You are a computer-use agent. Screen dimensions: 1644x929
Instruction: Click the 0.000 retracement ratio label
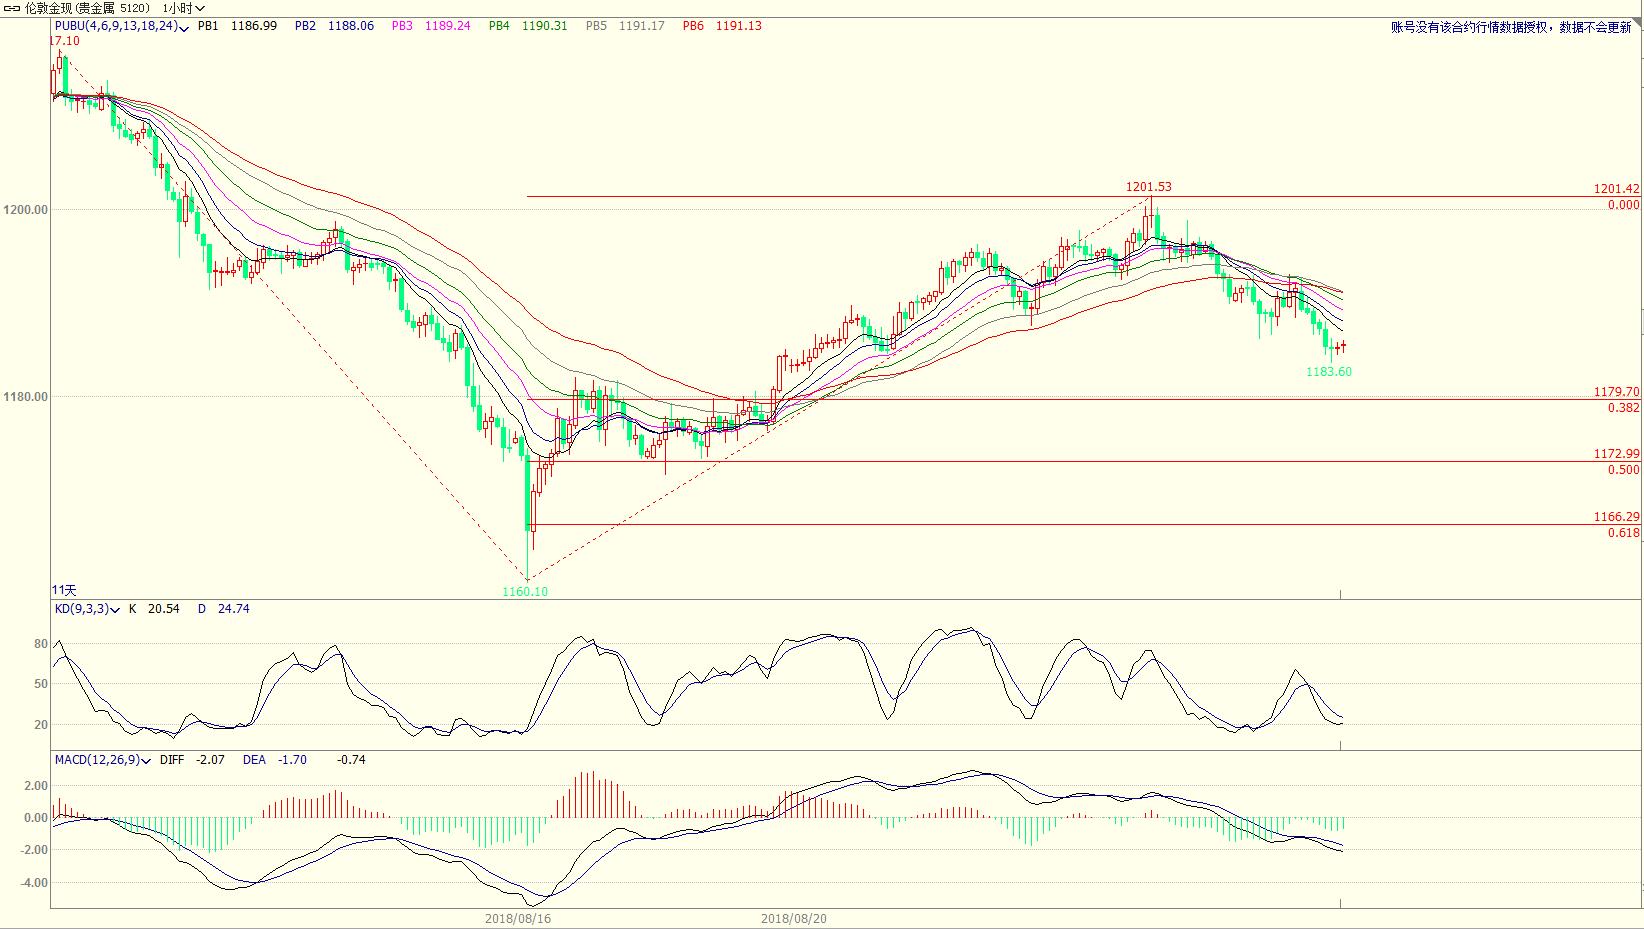coord(1624,205)
